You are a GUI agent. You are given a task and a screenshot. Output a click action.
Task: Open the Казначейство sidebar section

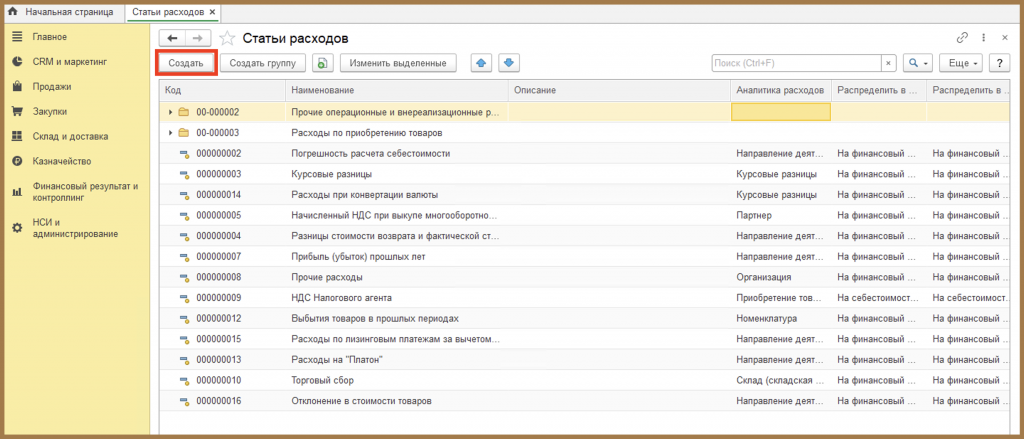pos(61,161)
